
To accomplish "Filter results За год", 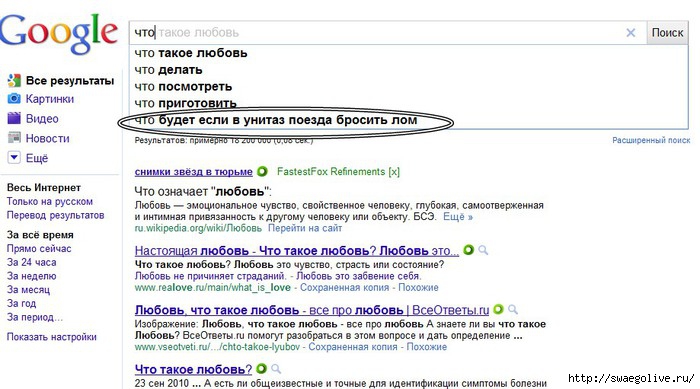I will (21, 303).
